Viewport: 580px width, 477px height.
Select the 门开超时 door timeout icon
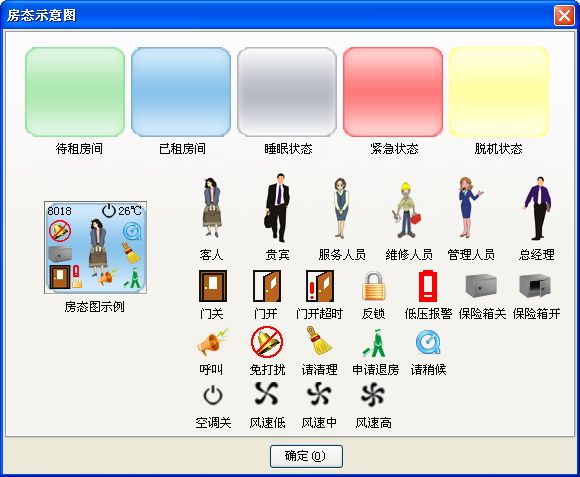tap(320, 286)
